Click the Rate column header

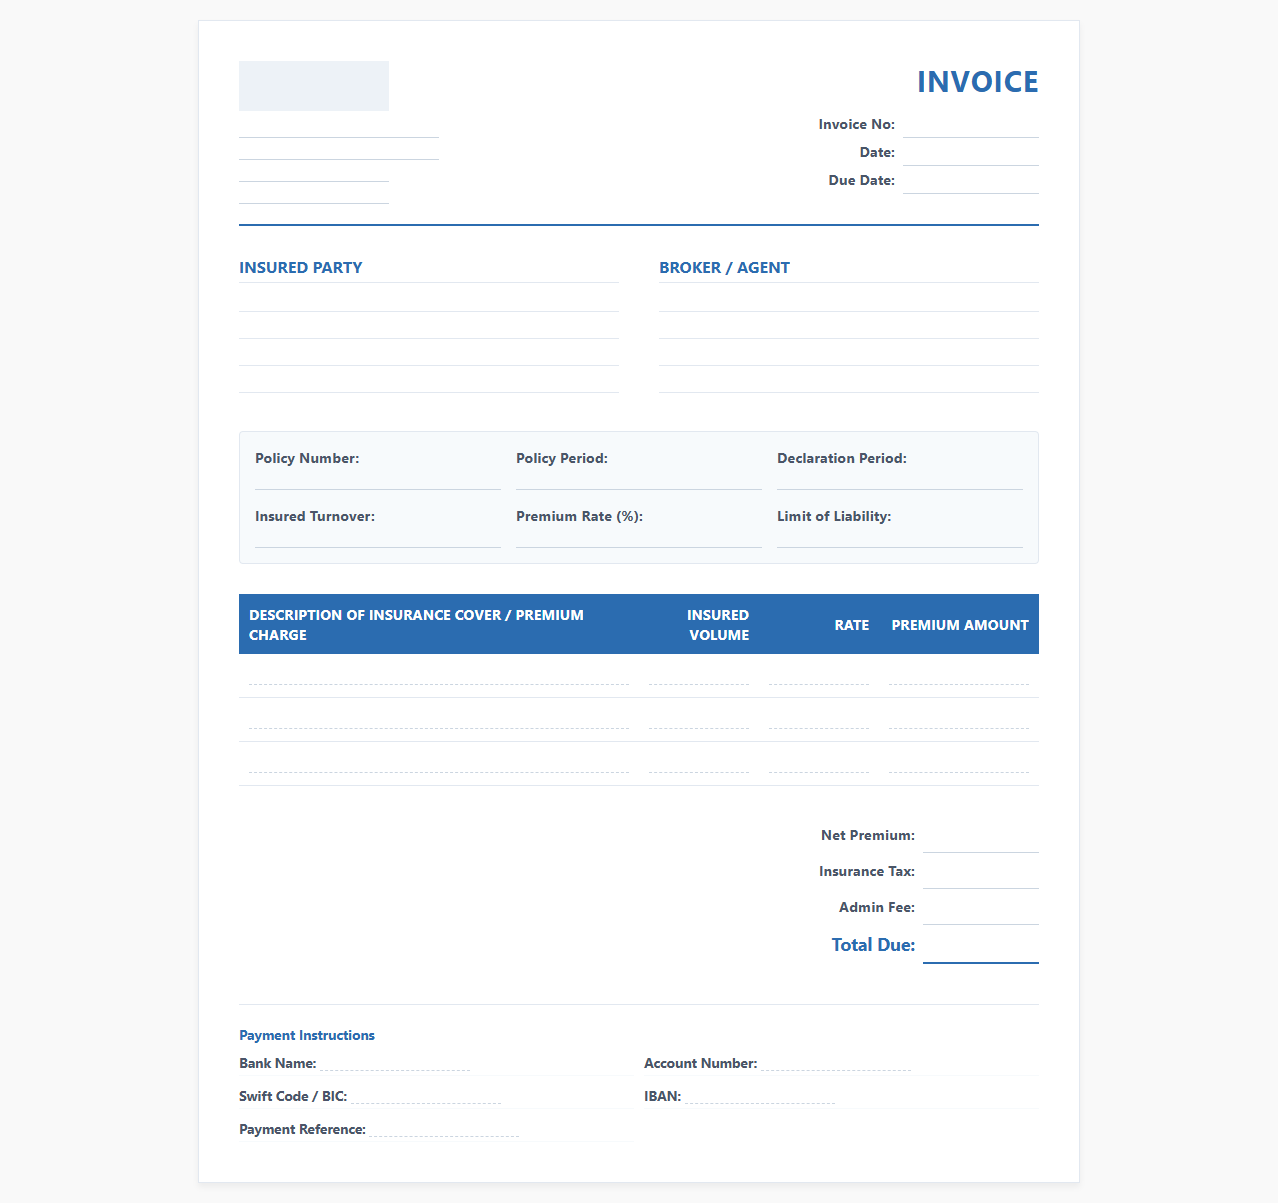(x=819, y=625)
